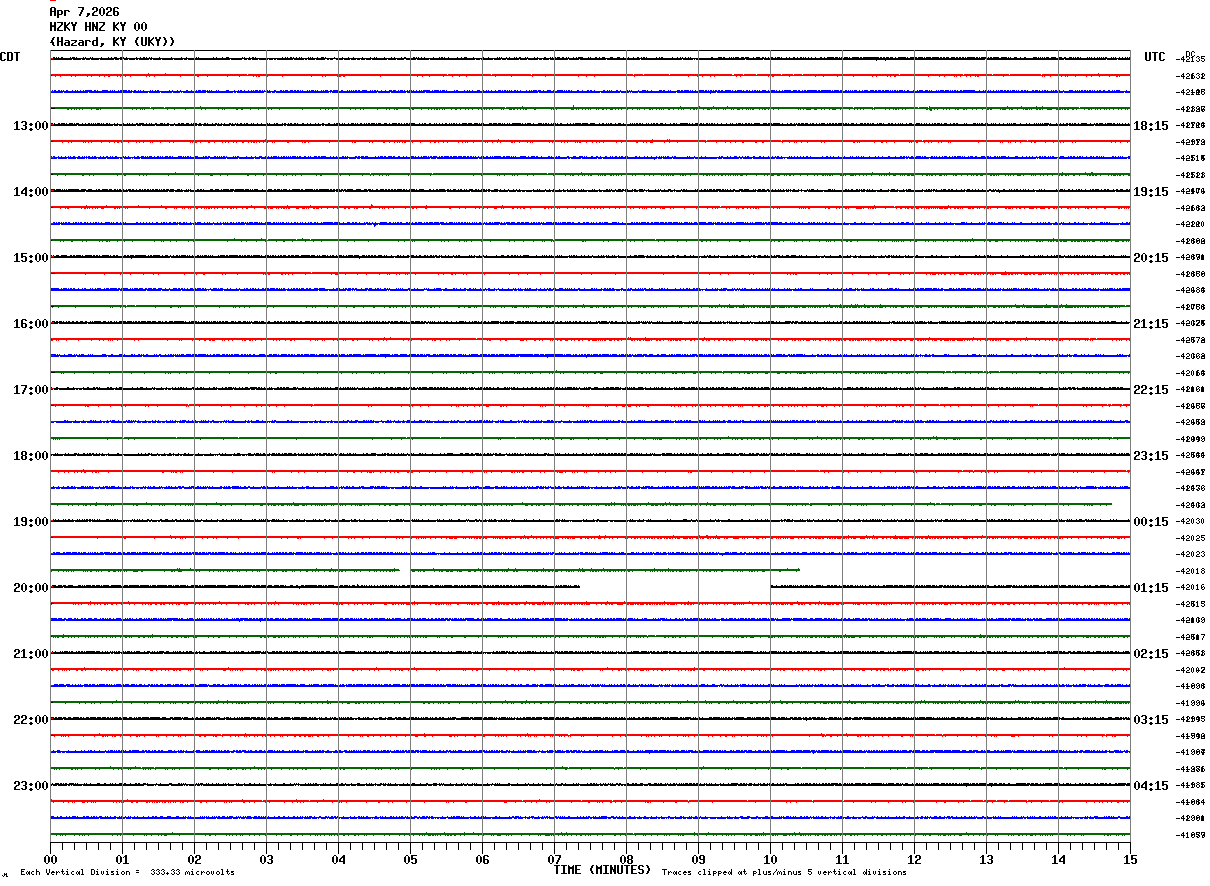This screenshot has width=1210, height=886.
Task: Click the Apr 7,2026 date text
Action: (x=84, y=12)
